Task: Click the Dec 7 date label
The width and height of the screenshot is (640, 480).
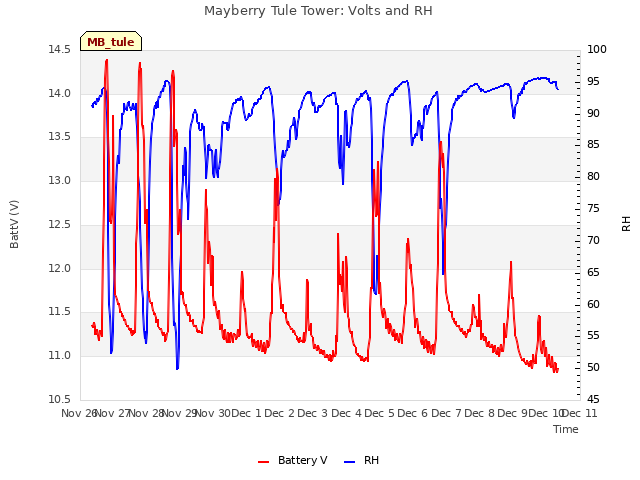Action: (447, 413)
